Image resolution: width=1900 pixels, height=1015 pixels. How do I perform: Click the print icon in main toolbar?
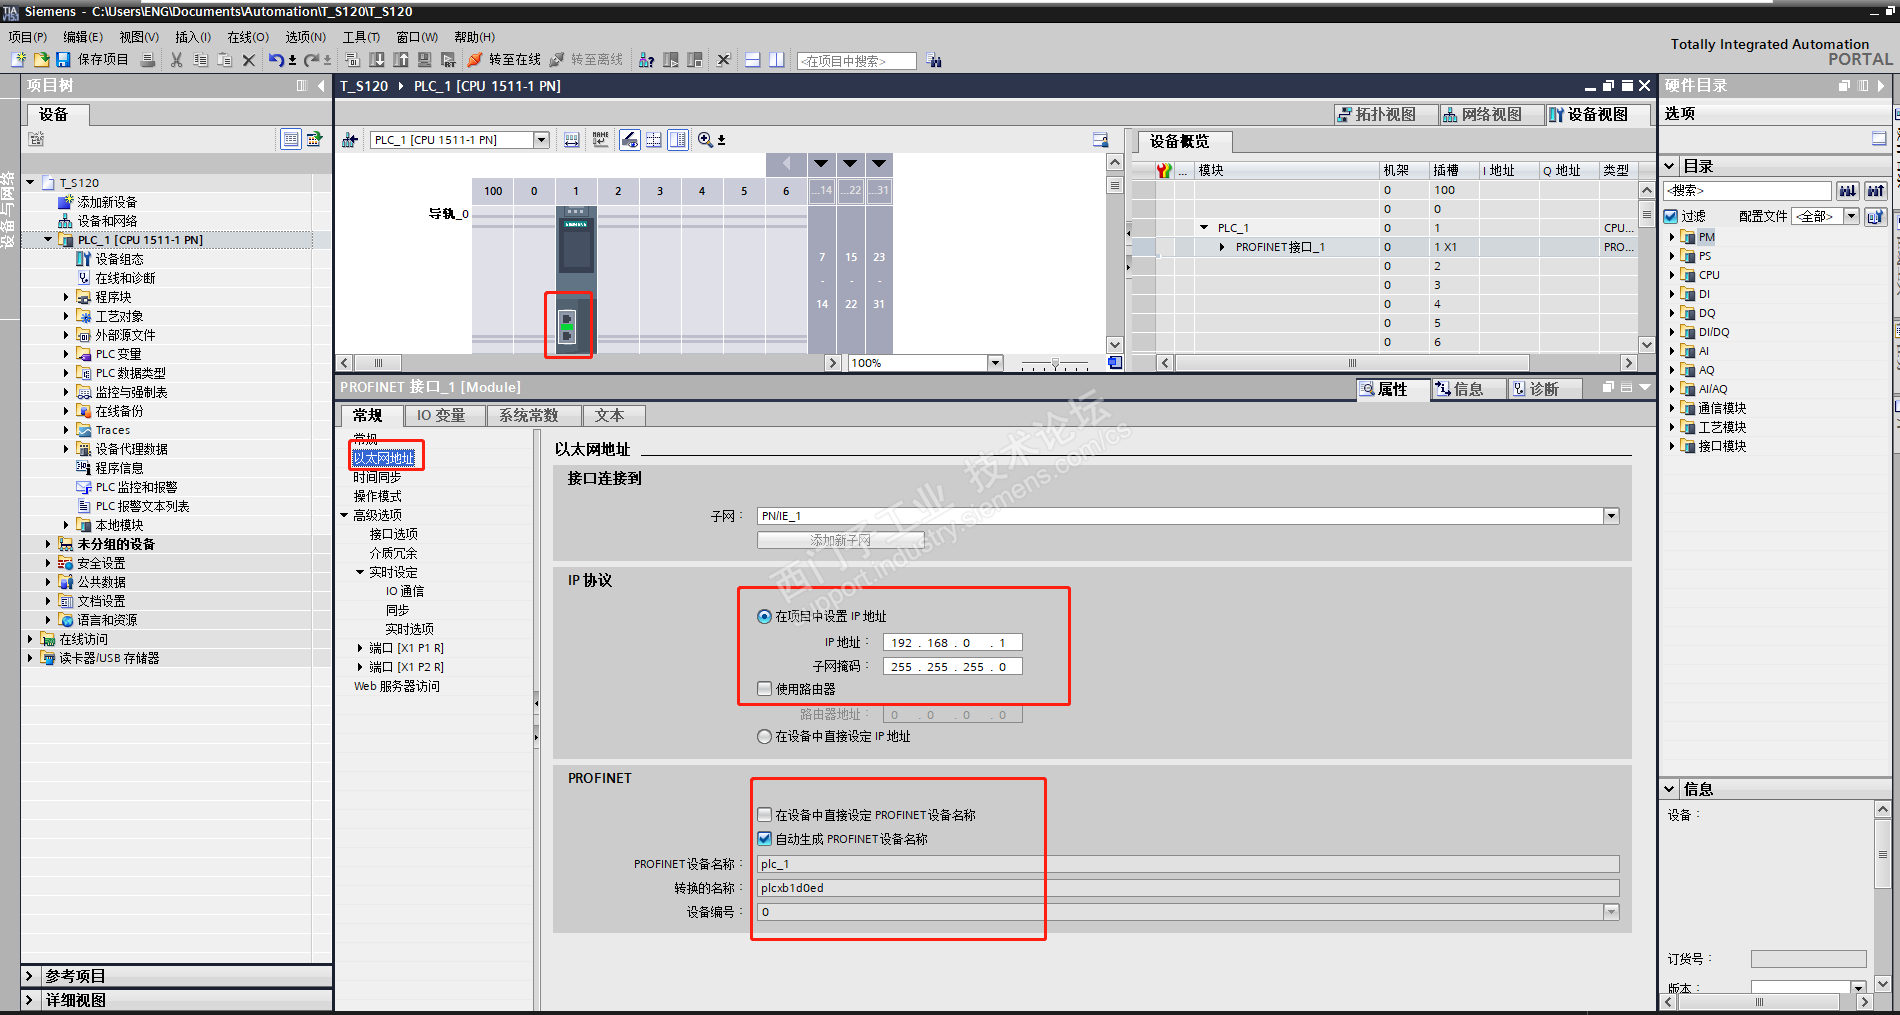click(x=148, y=60)
